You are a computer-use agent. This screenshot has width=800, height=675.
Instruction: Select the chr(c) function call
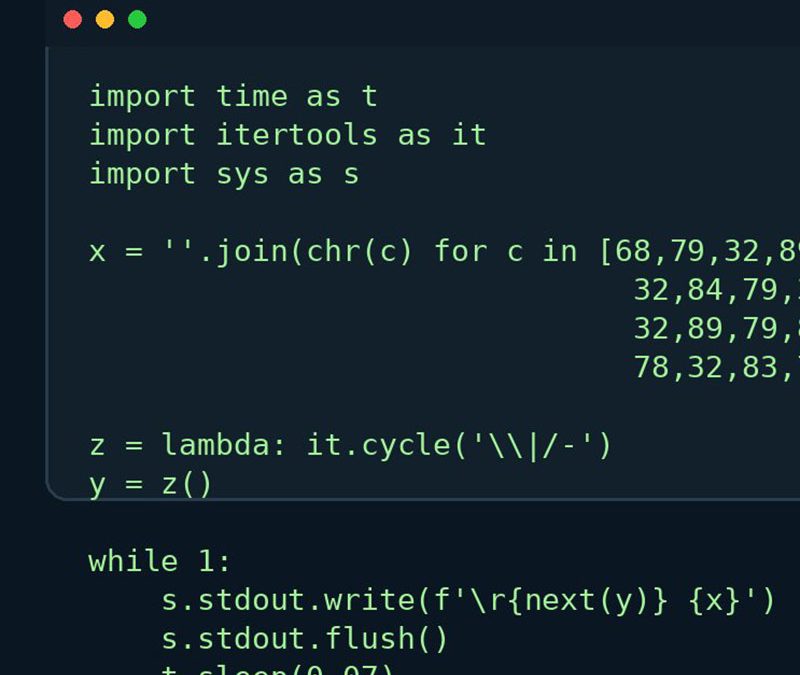[358, 251]
